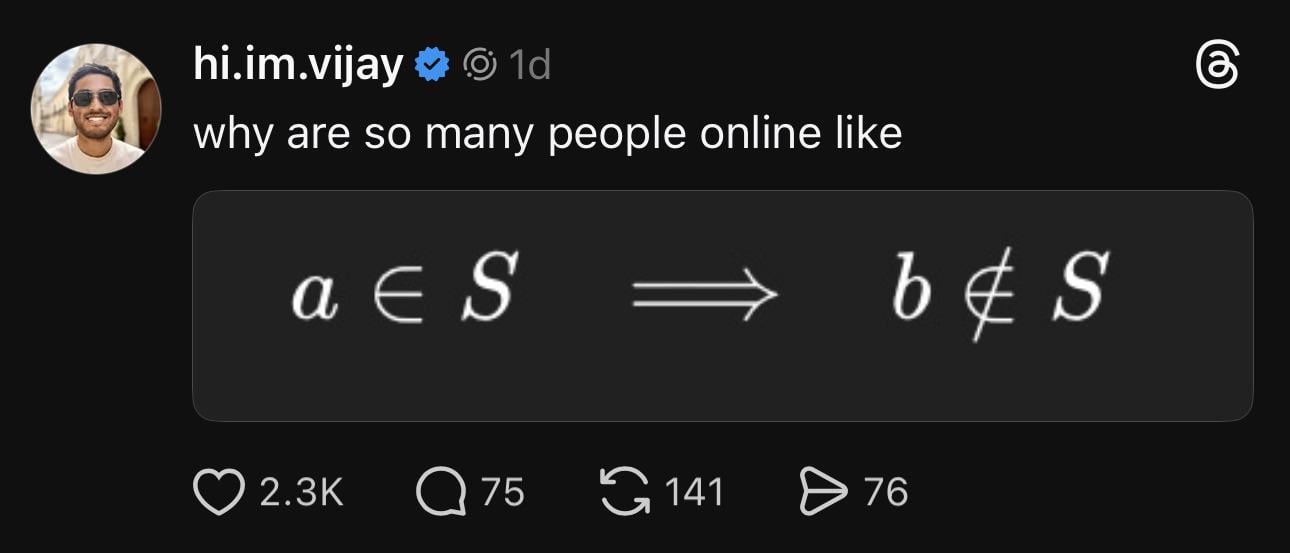Open replies via the comment bubble icon

click(439, 491)
